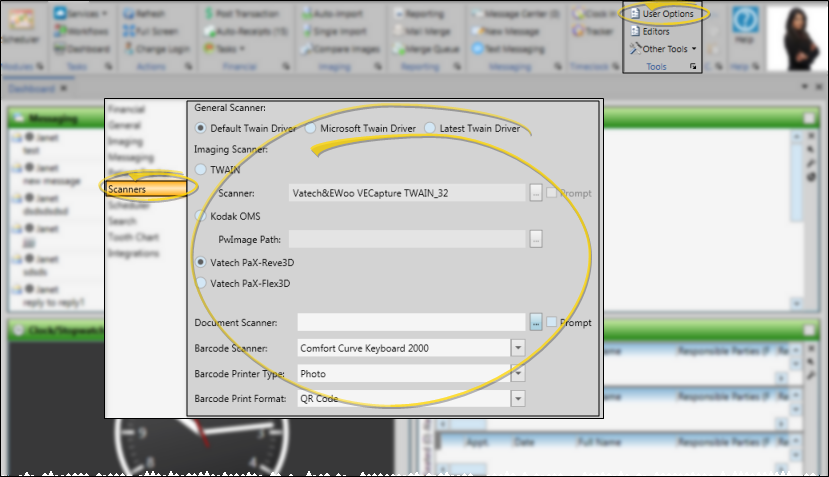Browse for PwImage Path with ellipsis button
Image resolution: width=829 pixels, height=477 pixels.
[536, 239]
